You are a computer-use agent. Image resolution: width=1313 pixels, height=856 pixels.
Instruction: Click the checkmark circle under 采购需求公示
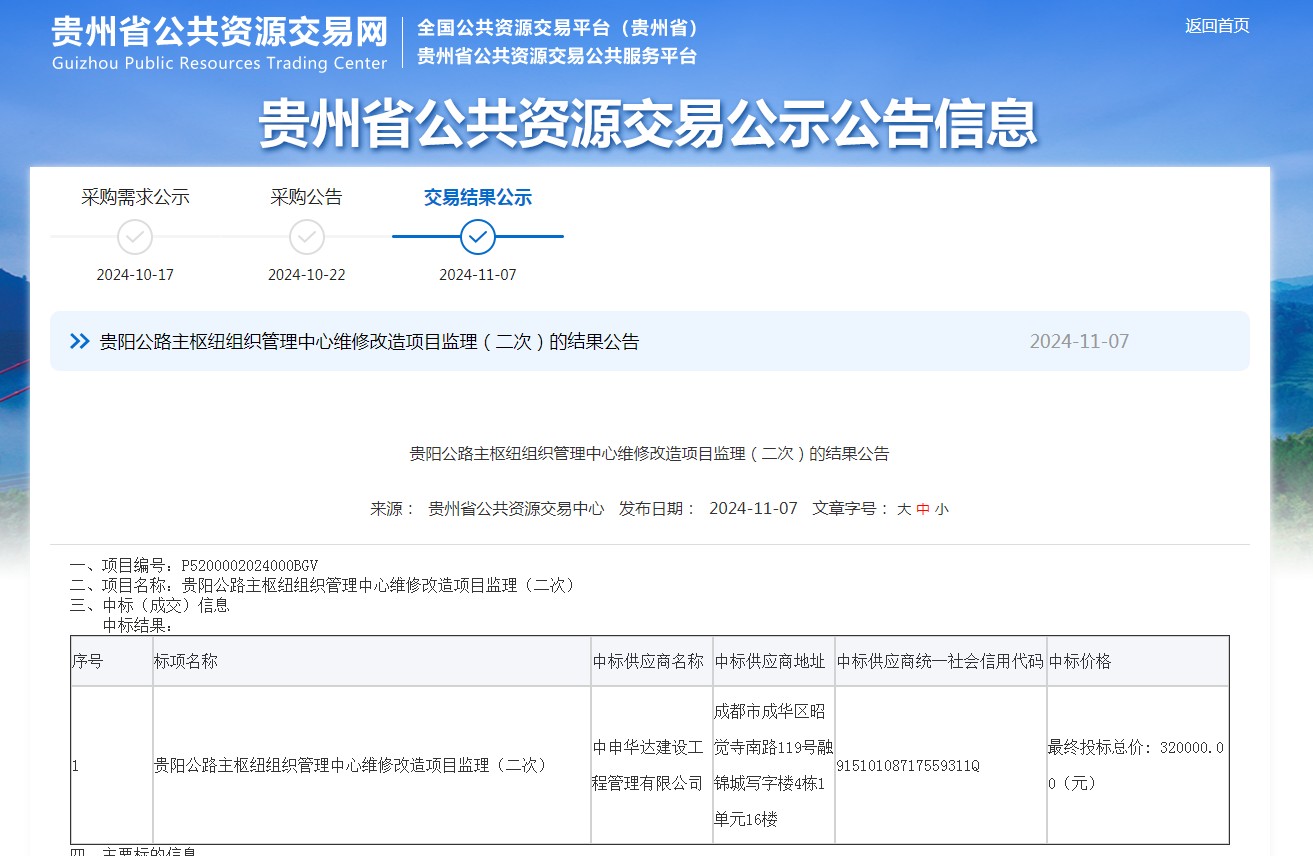tap(135, 237)
